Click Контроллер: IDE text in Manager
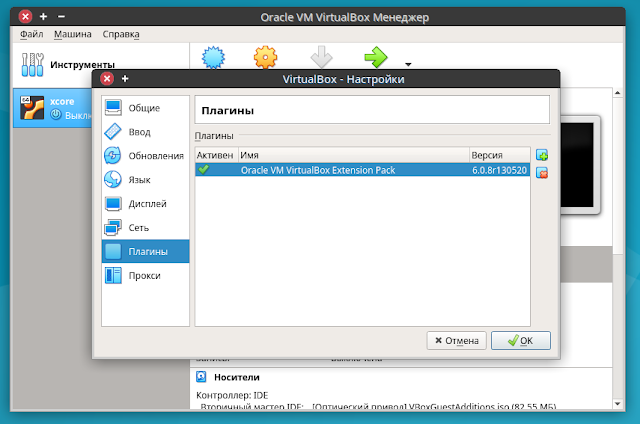Screen dimensions: 640x424 [232, 395]
